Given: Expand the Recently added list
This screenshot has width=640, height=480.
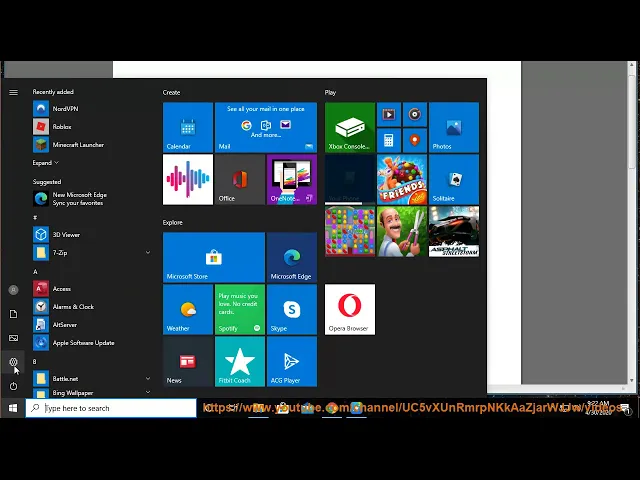Looking at the screenshot, I should (45, 162).
